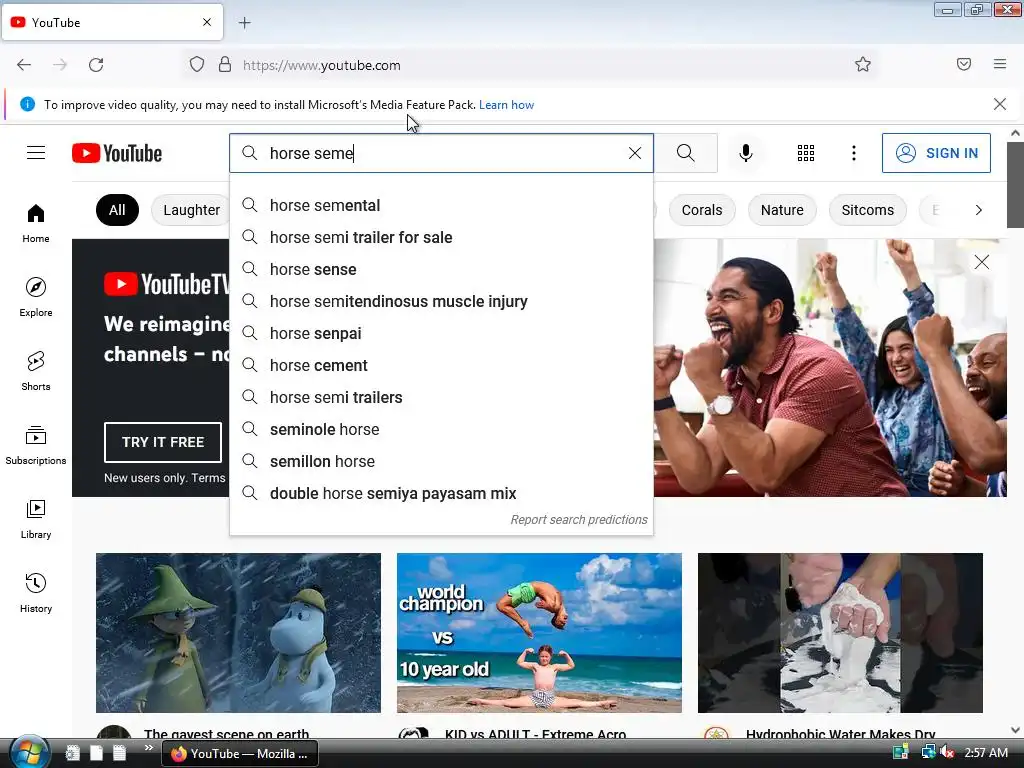Dismiss the YouTube TV banner ad
This screenshot has width=1024, height=768.
click(x=981, y=263)
